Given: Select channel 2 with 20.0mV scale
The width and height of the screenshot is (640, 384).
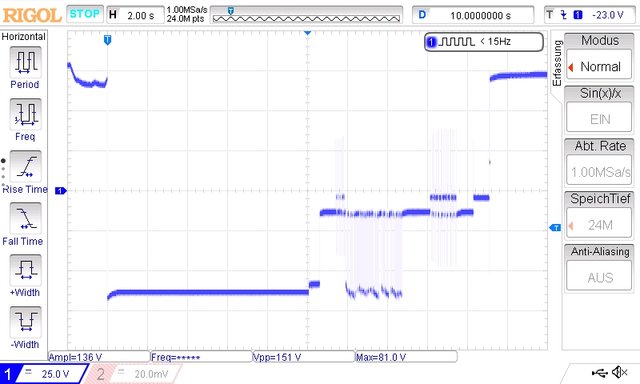Looking at the screenshot, I should pyautogui.click(x=134, y=374).
